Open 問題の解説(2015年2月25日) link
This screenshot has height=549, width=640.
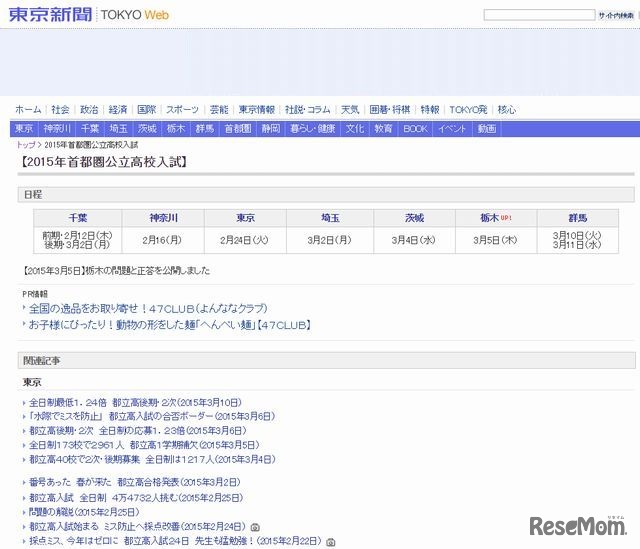[x=84, y=512]
